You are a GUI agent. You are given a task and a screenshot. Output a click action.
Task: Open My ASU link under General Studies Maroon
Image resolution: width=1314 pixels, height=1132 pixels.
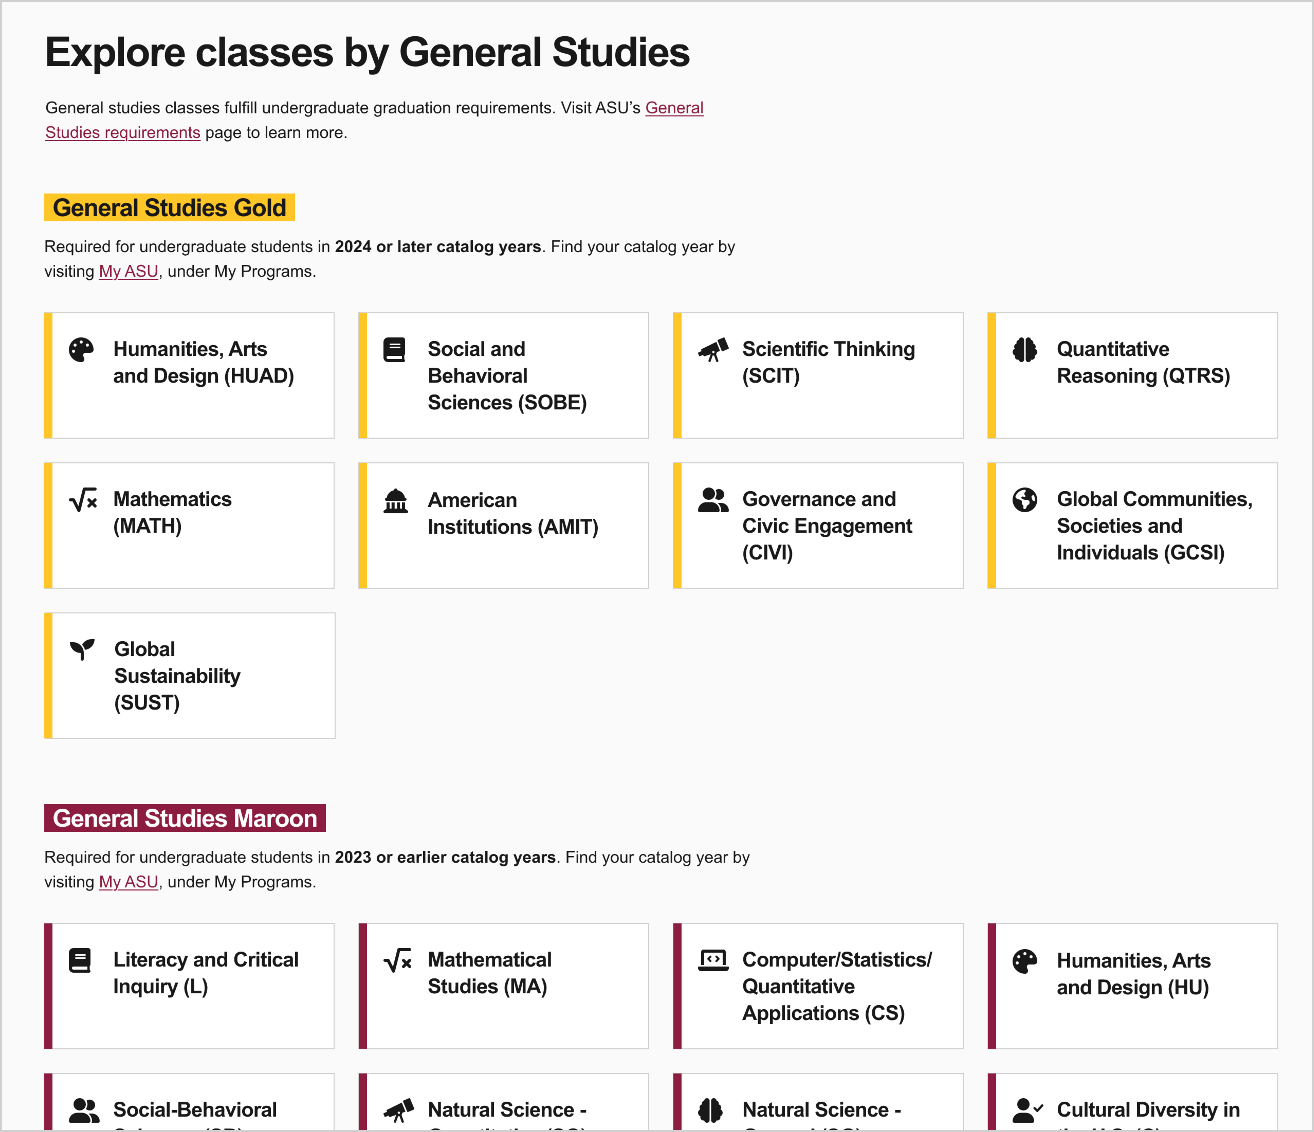point(128,882)
